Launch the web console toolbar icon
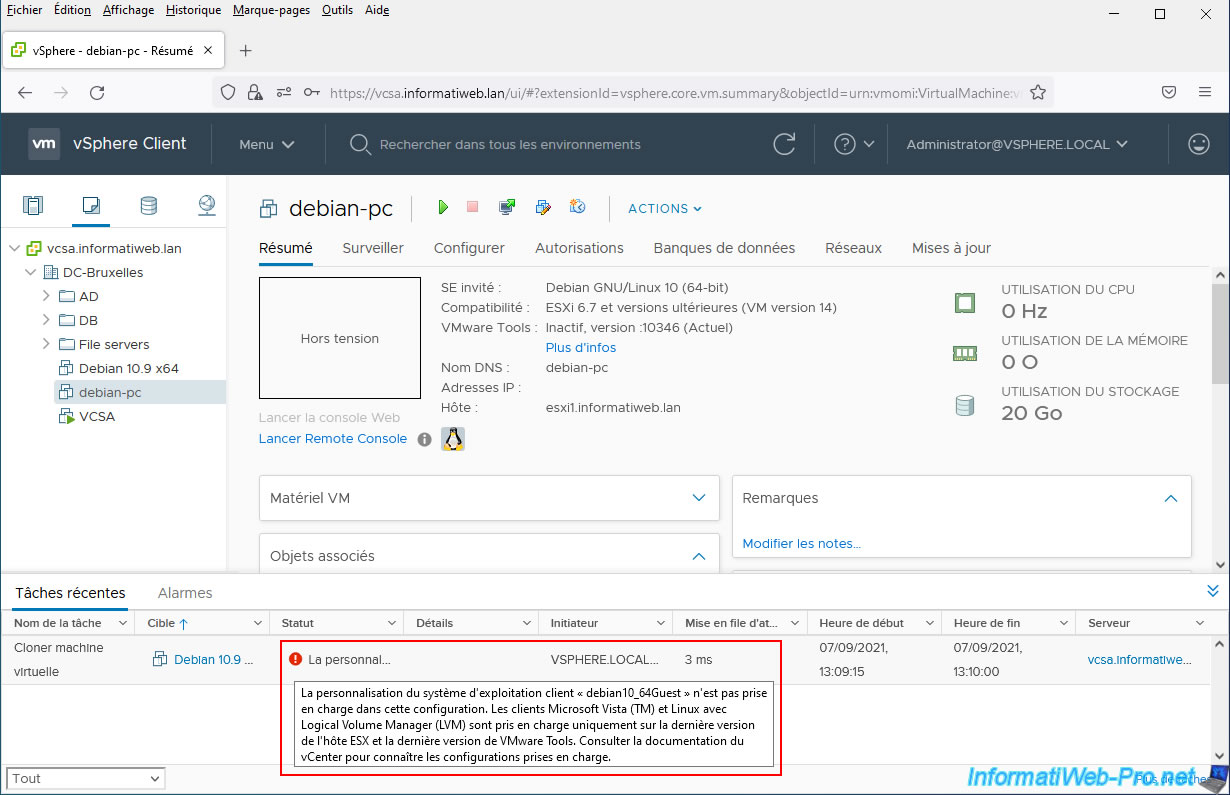The width and height of the screenshot is (1230, 795). click(x=507, y=207)
